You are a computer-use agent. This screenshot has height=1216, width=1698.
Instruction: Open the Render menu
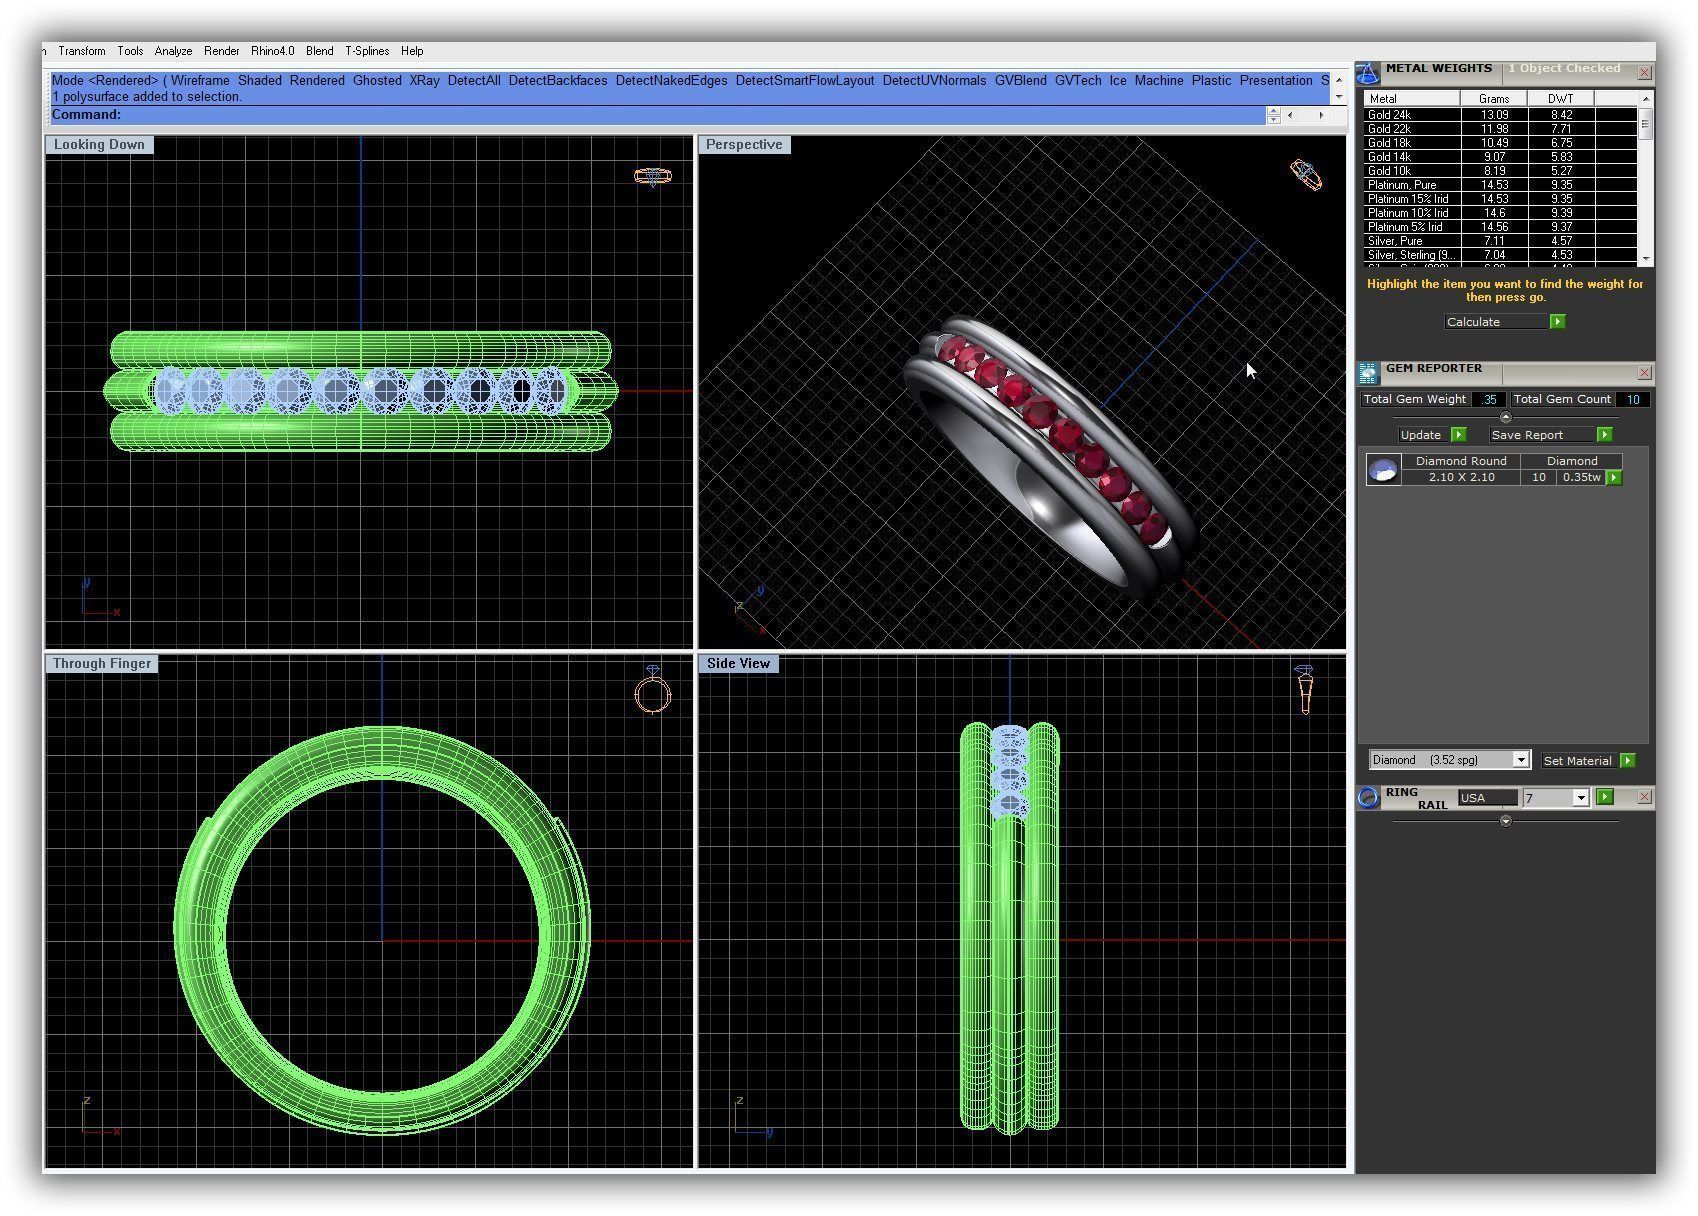[x=221, y=51]
